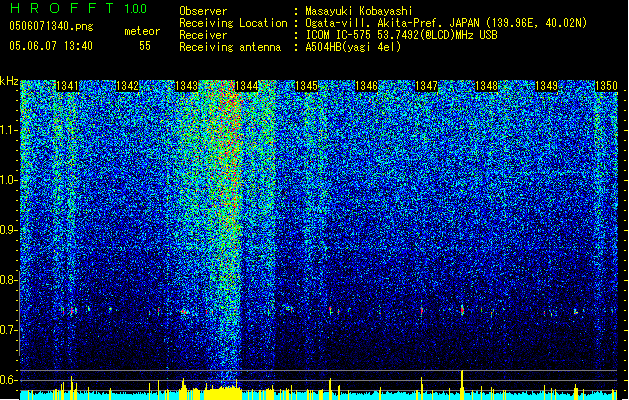Click the 1341 time marker

coord(67,86)
